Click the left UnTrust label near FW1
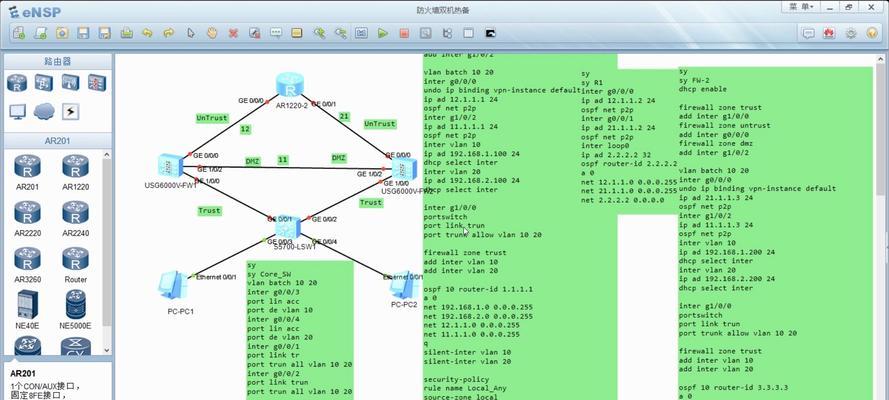Image resolution: width=889 pixels, height=400 pixels. coord(212,118)
